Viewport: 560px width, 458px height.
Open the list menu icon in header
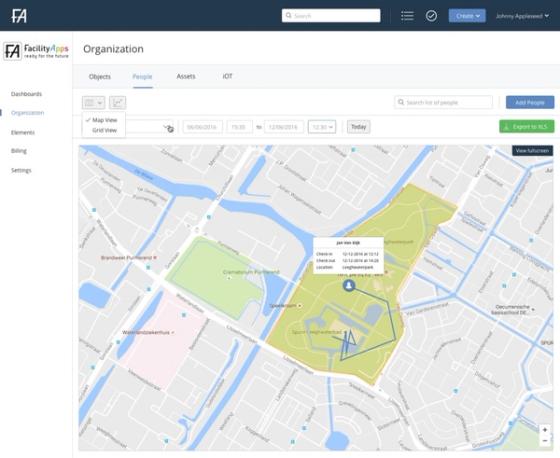tap(407, 16)
